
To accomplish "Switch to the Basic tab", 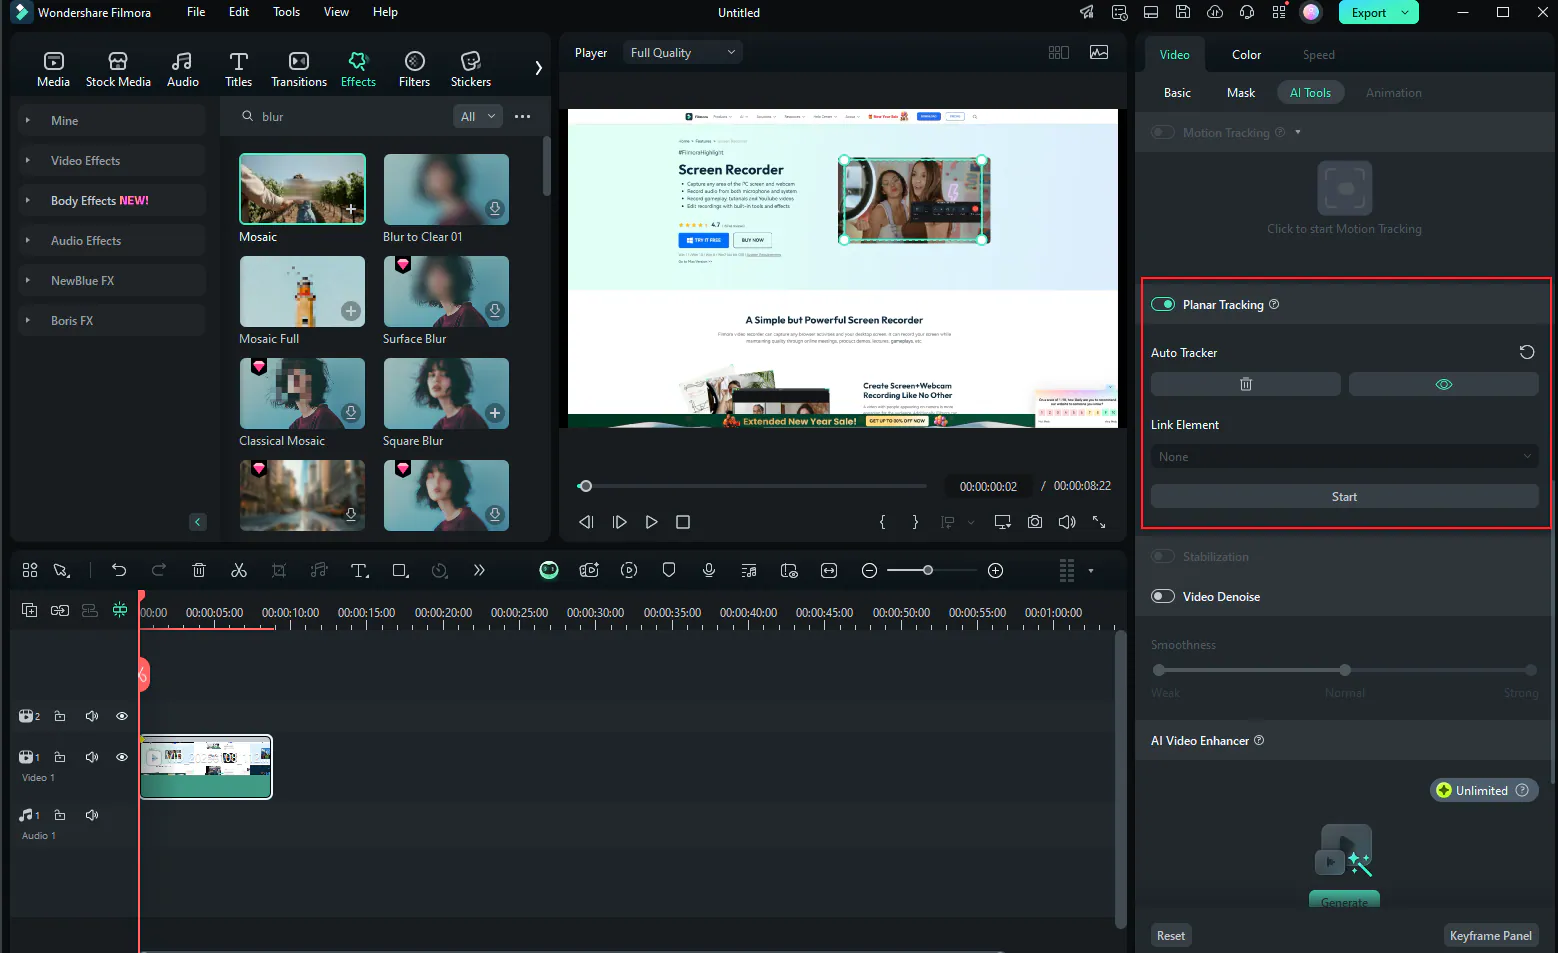I will coord(1177,92).
